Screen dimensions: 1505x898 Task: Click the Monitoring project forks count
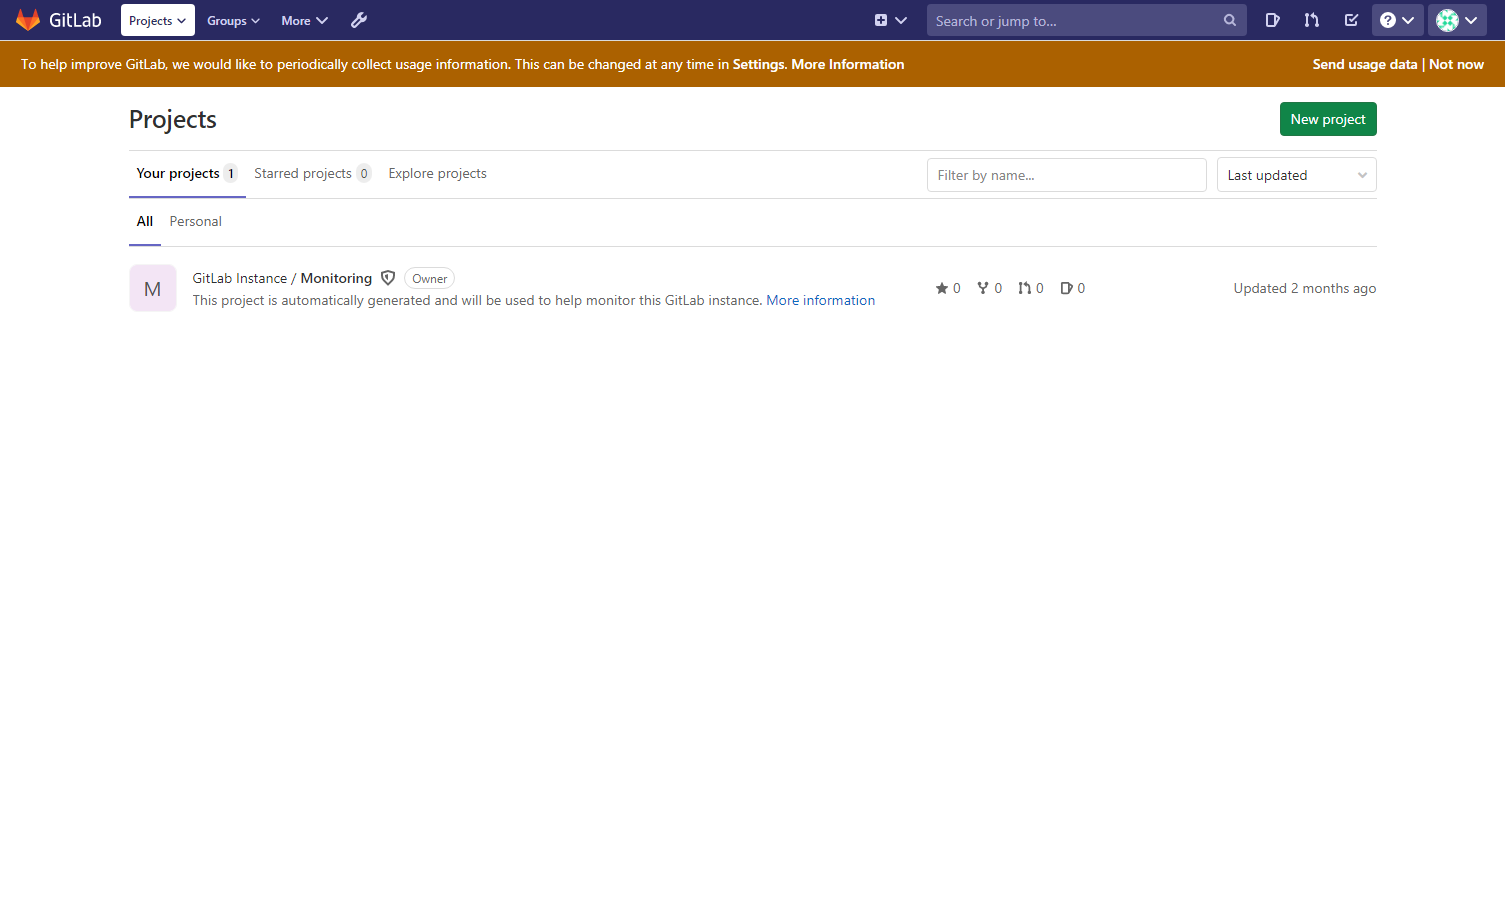[x=989, y=288]
